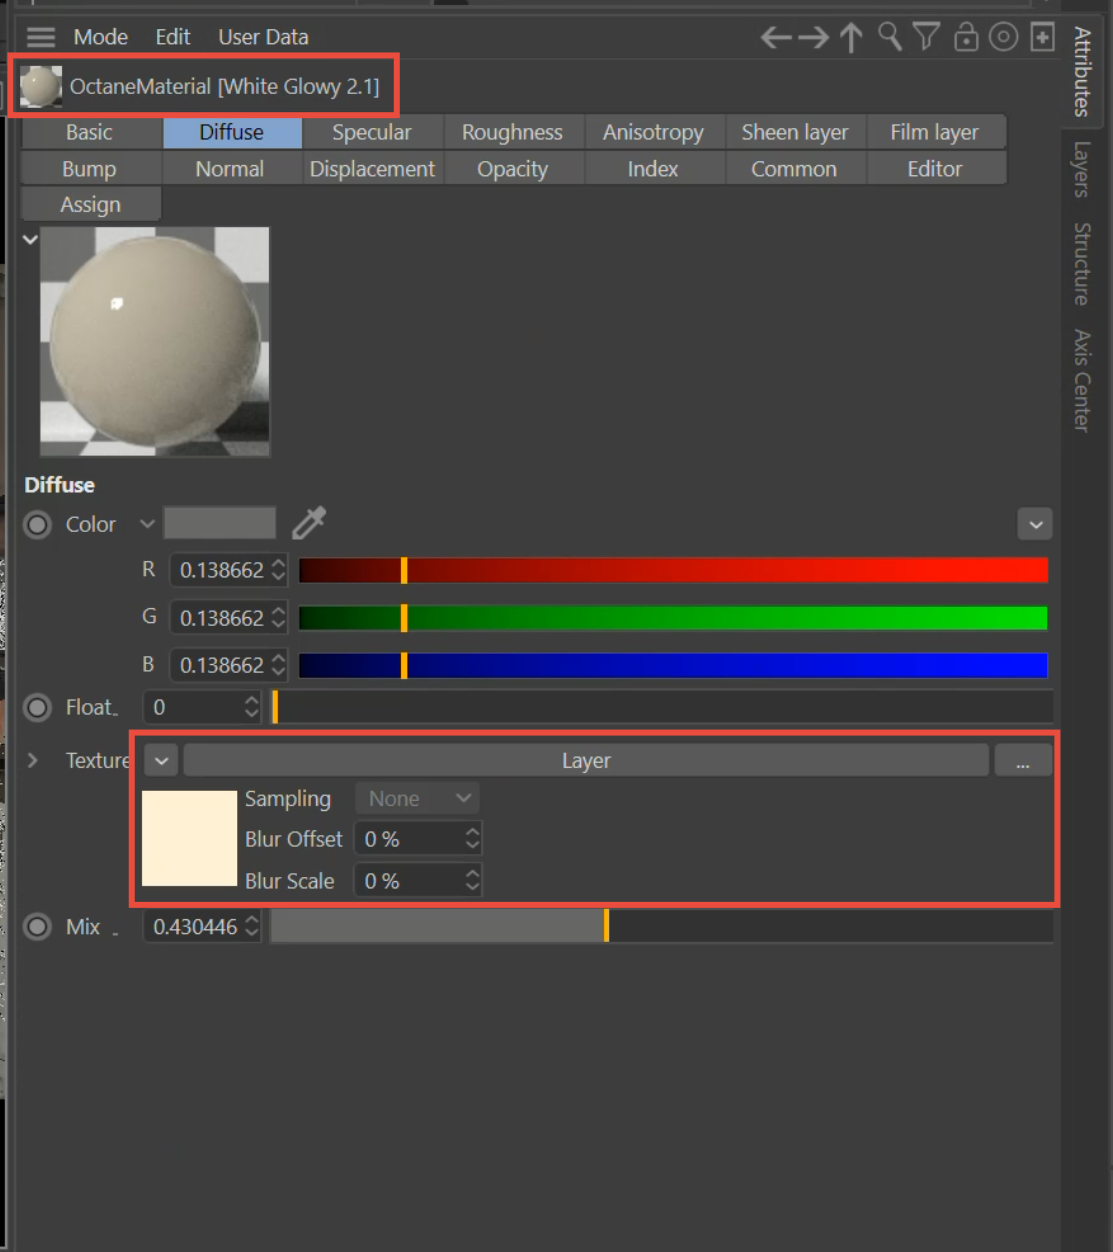
Task: Open the Mode menu
Action: 100,37
